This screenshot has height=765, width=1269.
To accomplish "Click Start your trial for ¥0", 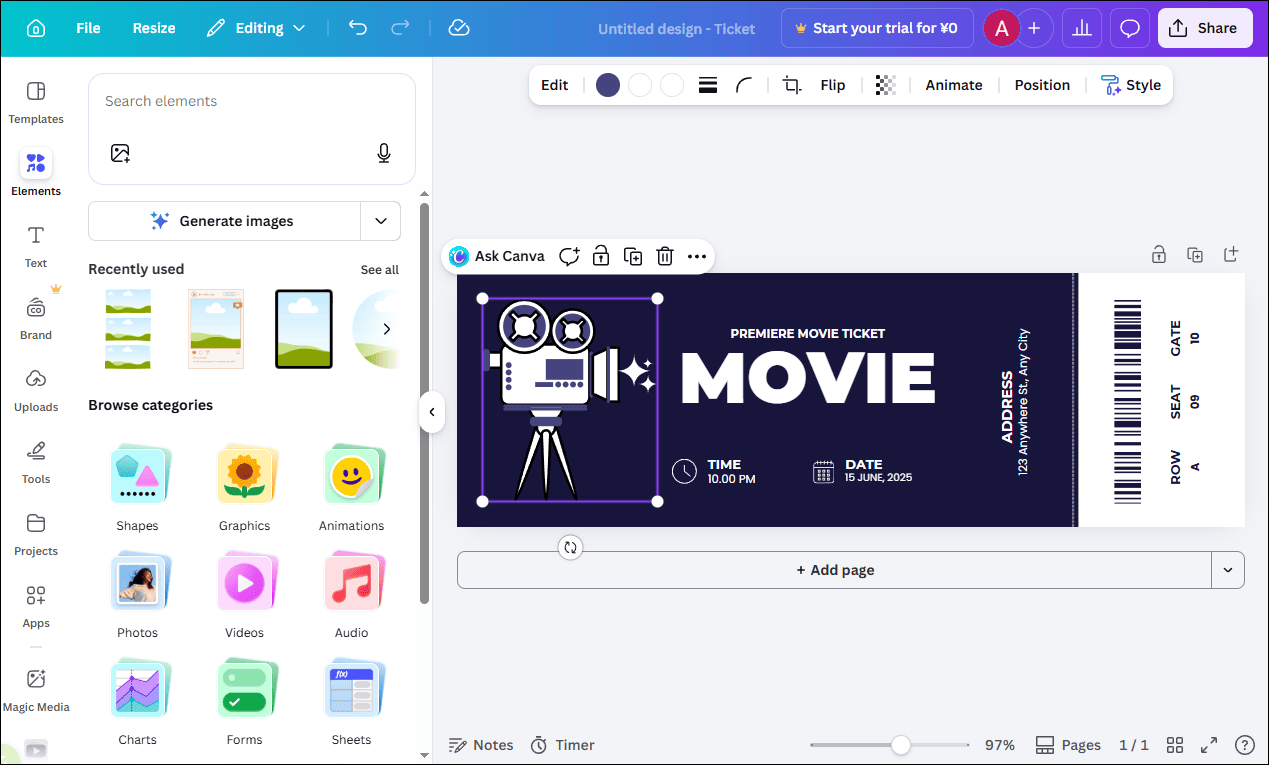I will tap(877, 28).
